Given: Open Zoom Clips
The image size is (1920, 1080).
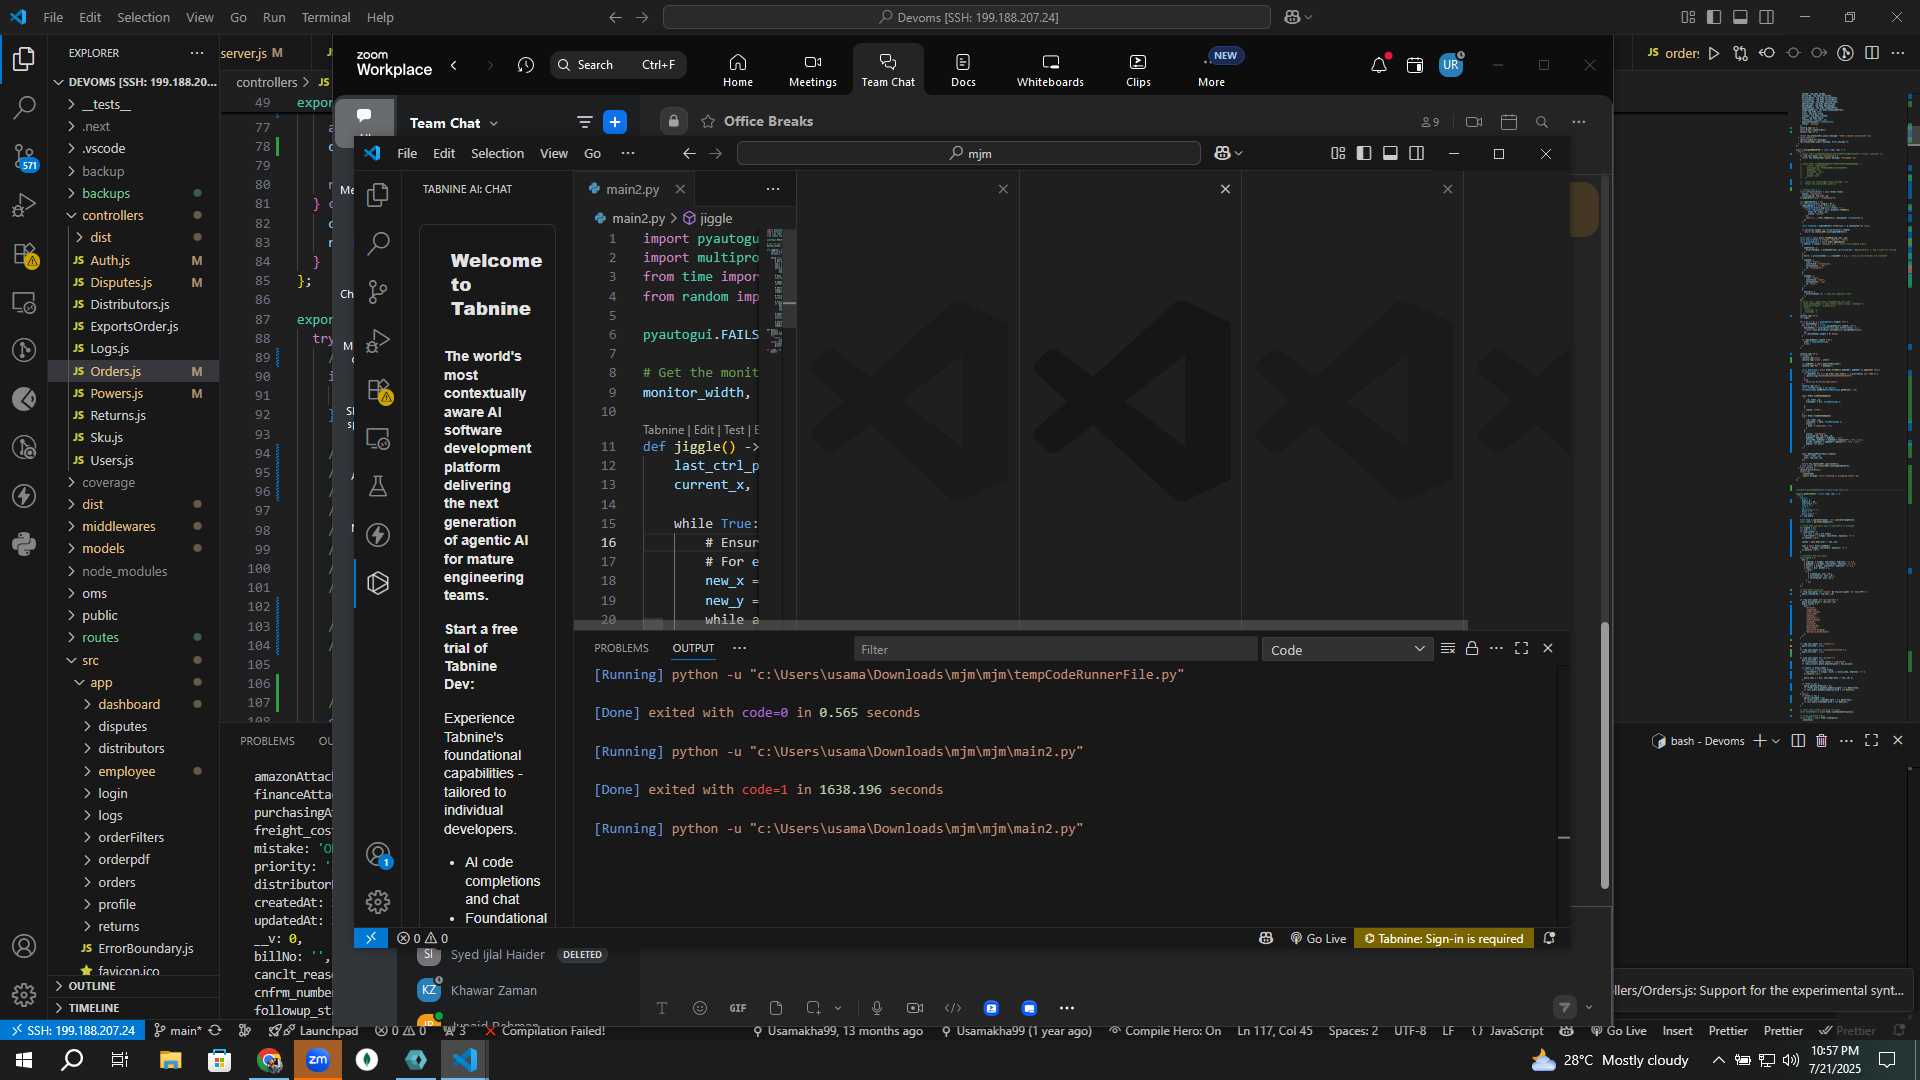Looking at the screenshot, I should 1138,70.
